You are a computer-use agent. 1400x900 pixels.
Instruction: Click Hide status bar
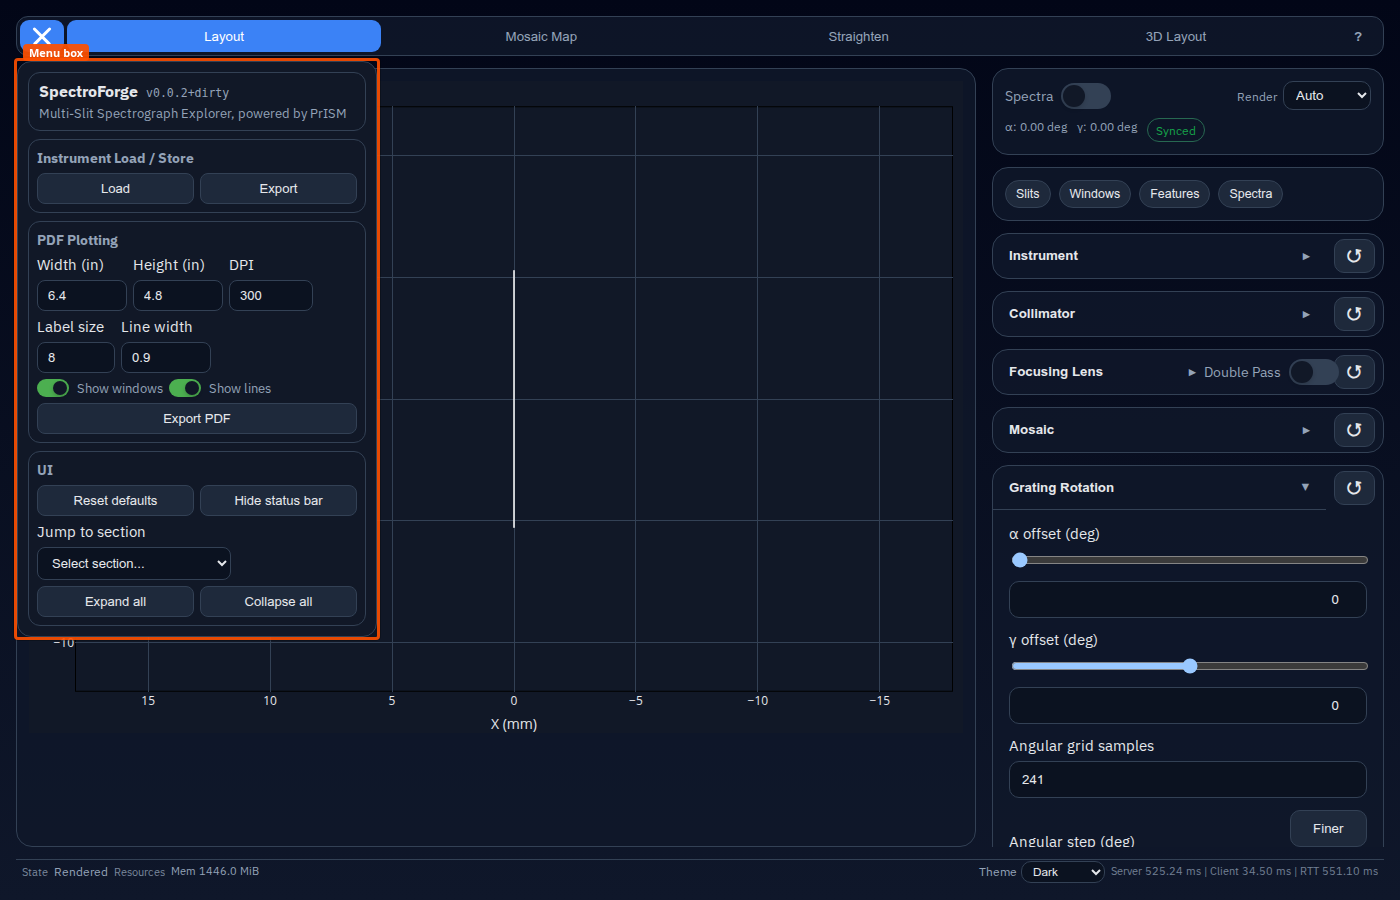coord(278,501)
